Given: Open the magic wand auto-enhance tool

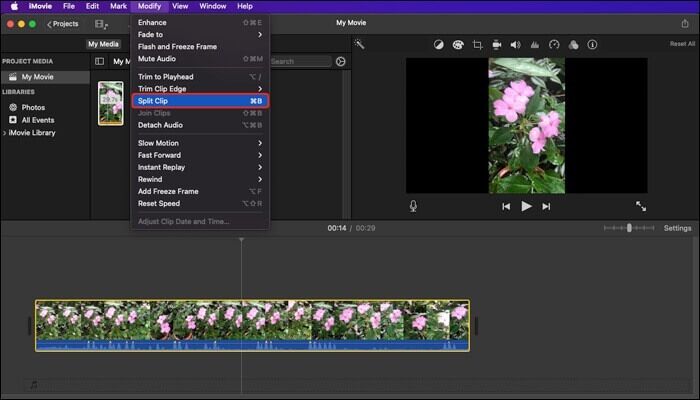Looking at the screenshot, I should pyautogui.click(x=359, y=44).
